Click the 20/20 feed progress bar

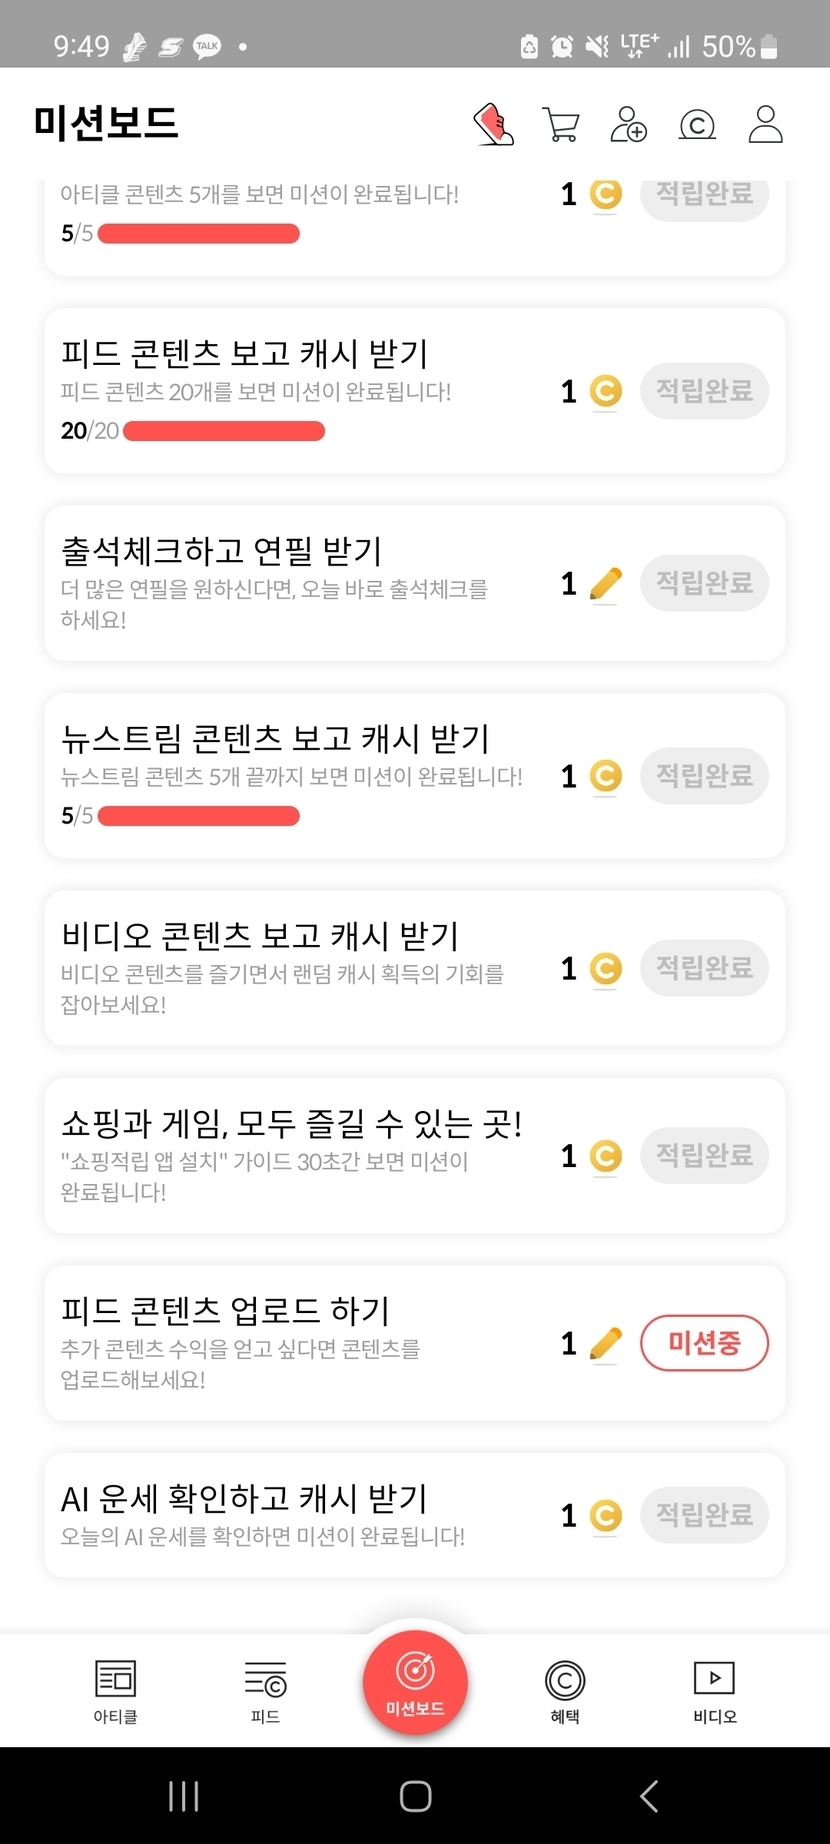(224, 431)
